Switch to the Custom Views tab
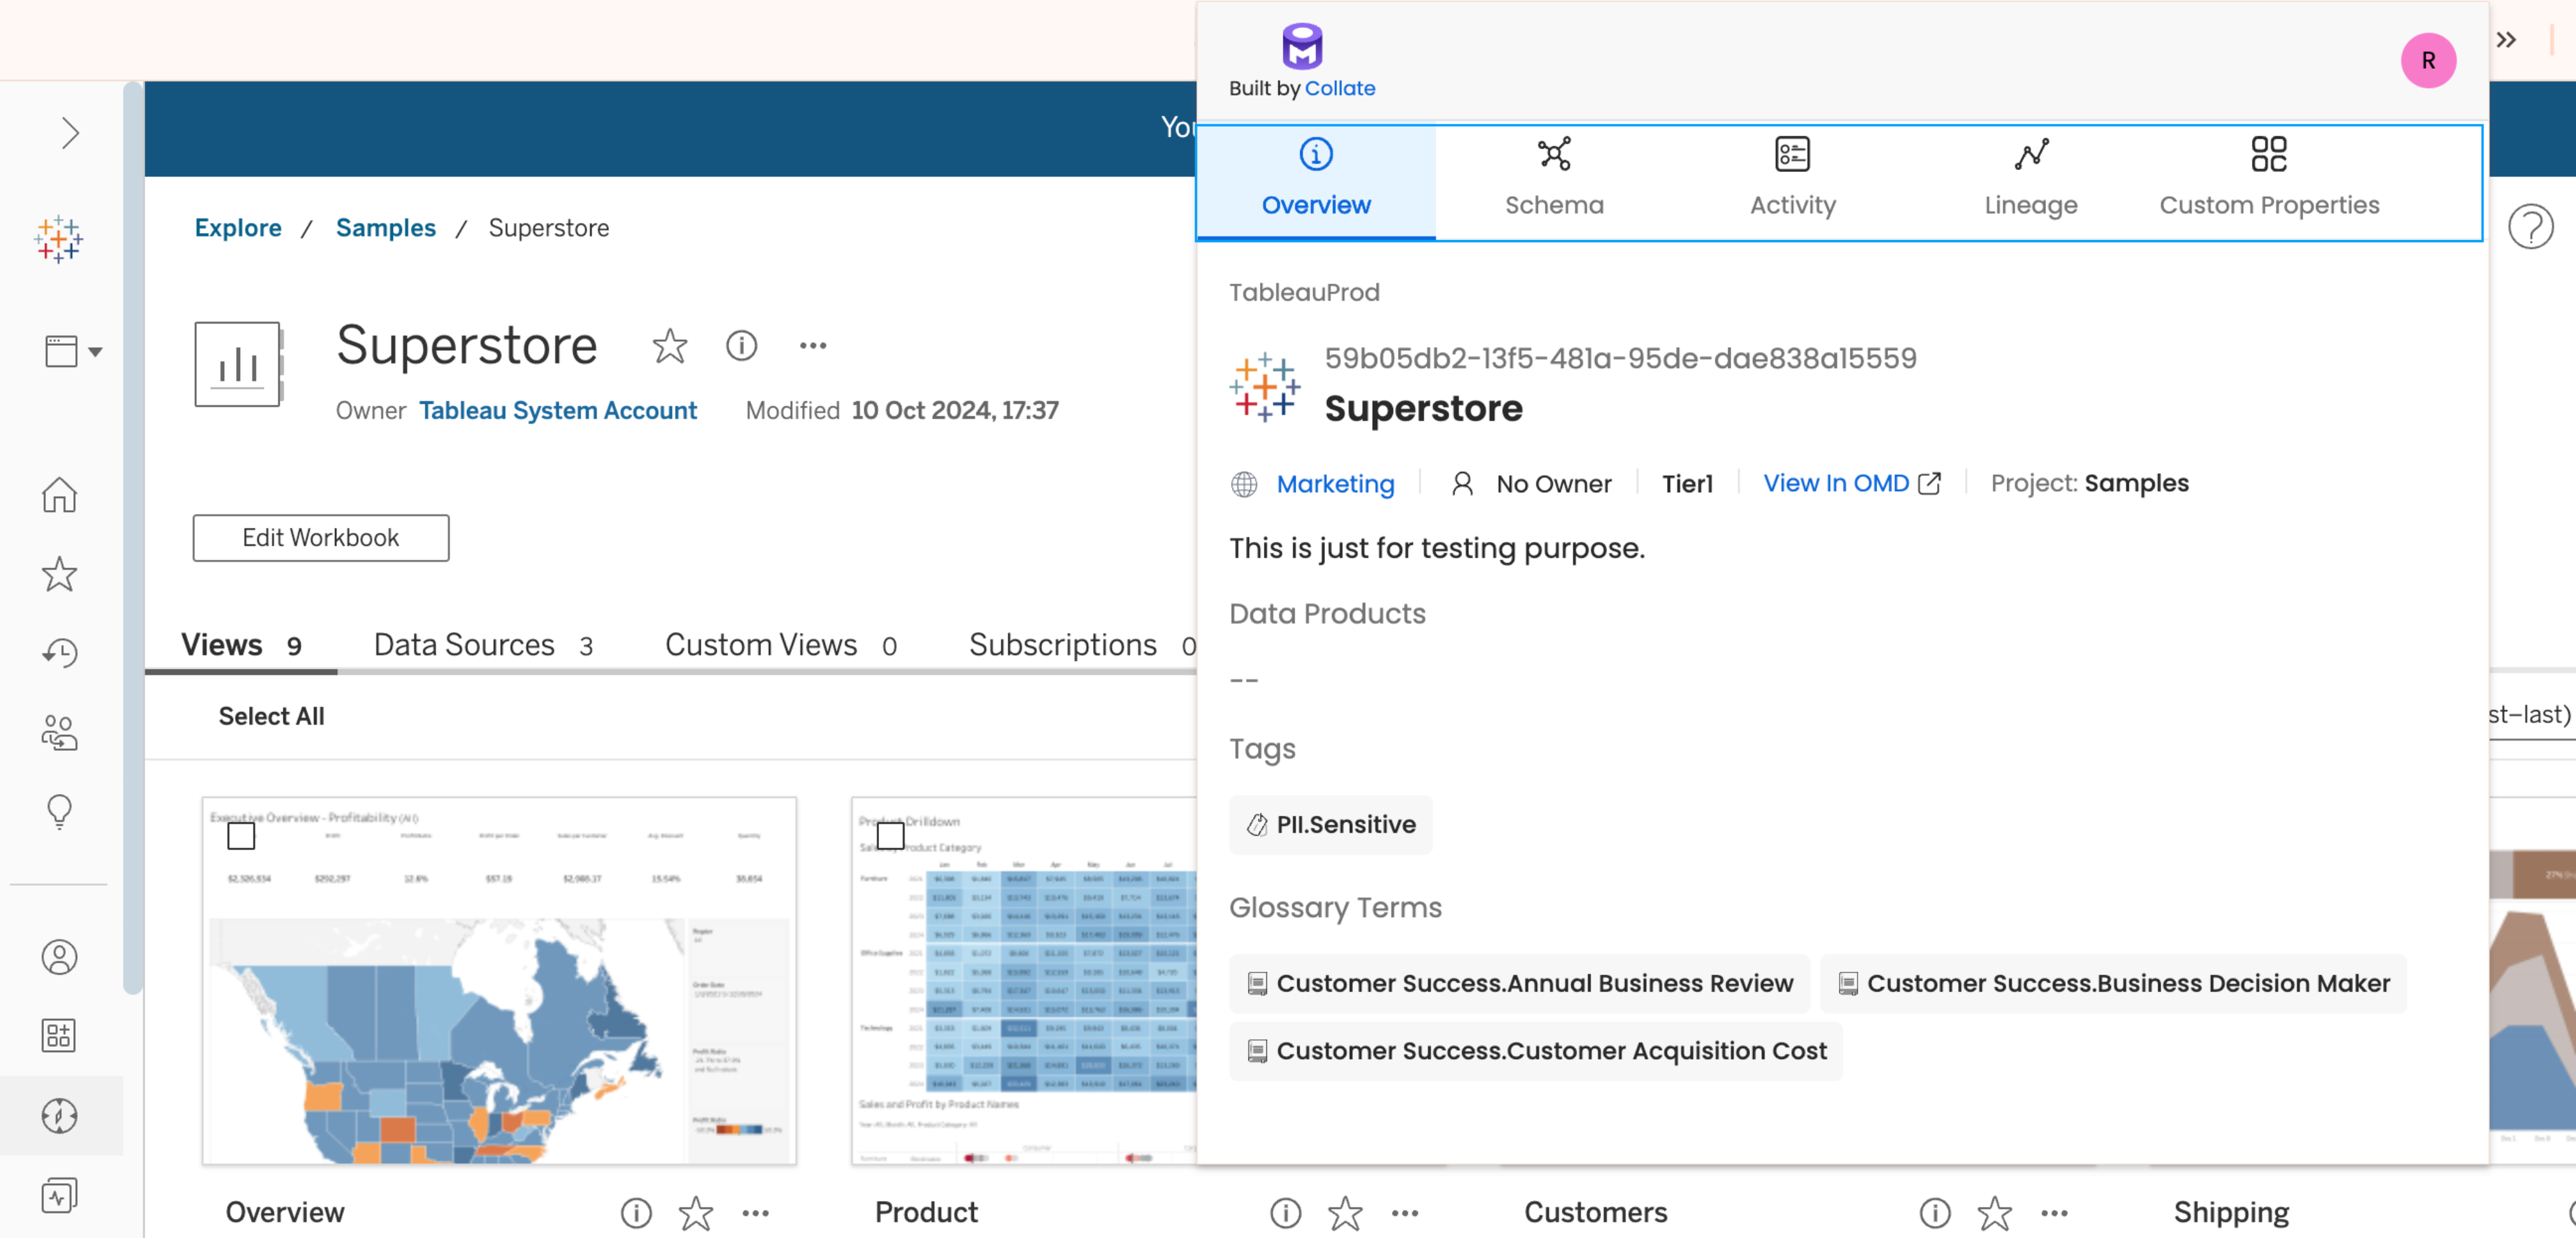Image resolution: width=2576 pixels, height=1238 pixels. point(781,645)
